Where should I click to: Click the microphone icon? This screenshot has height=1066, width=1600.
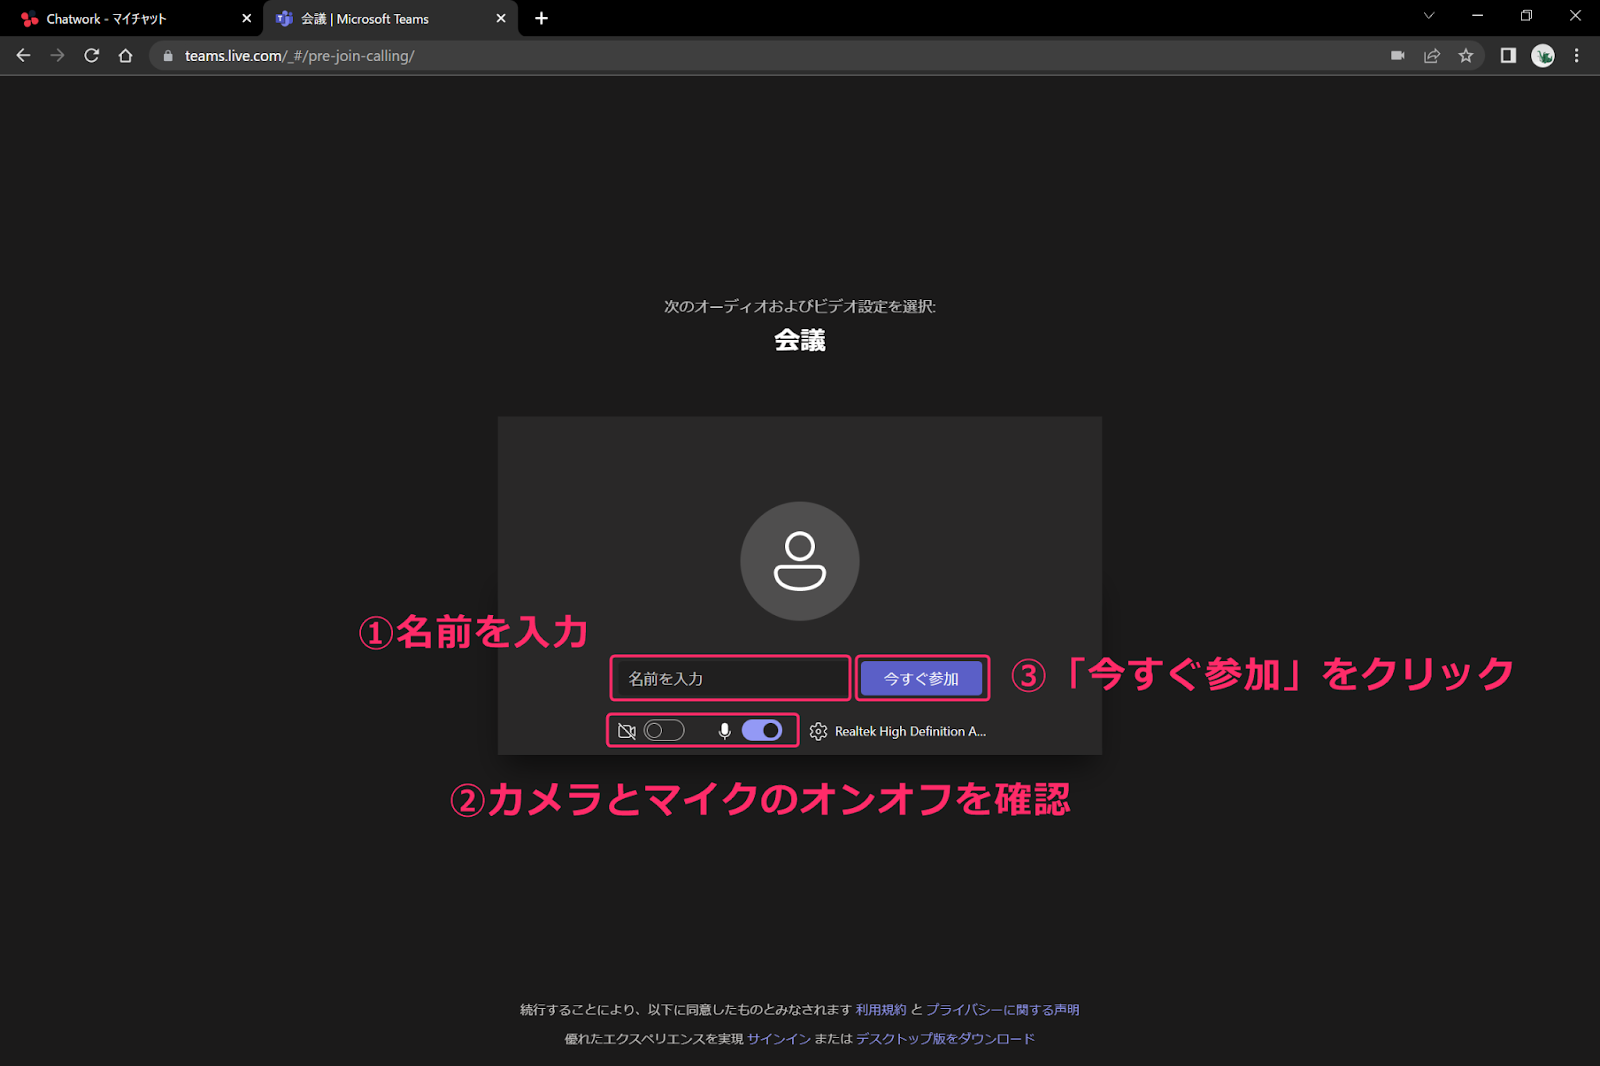(725, 731)
